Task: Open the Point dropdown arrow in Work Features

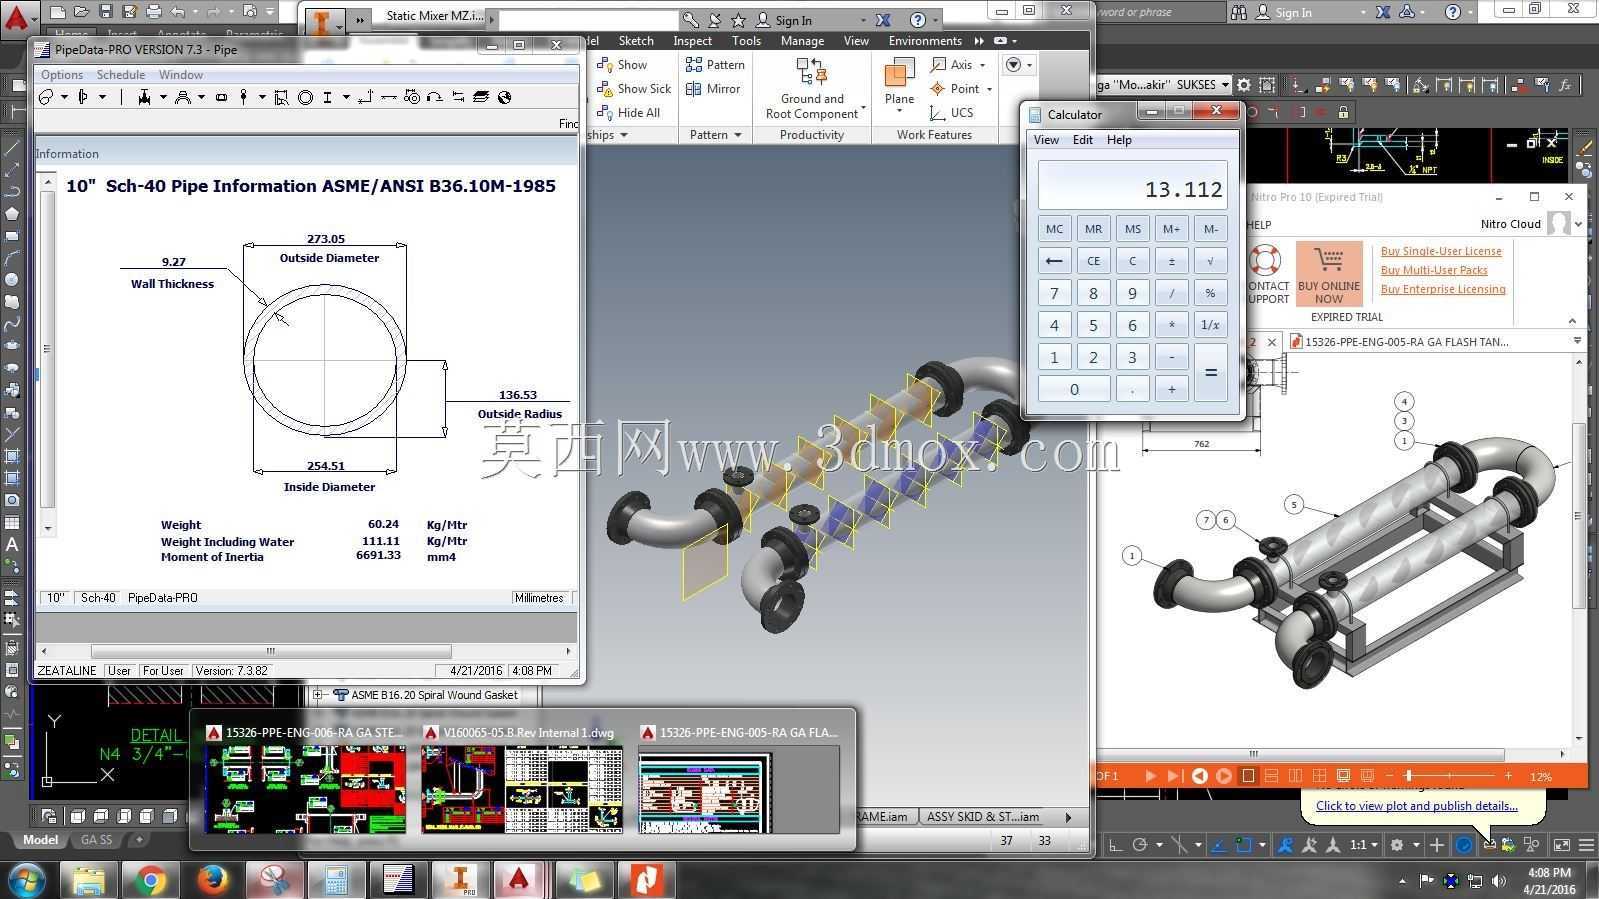Action: [989, 89]
